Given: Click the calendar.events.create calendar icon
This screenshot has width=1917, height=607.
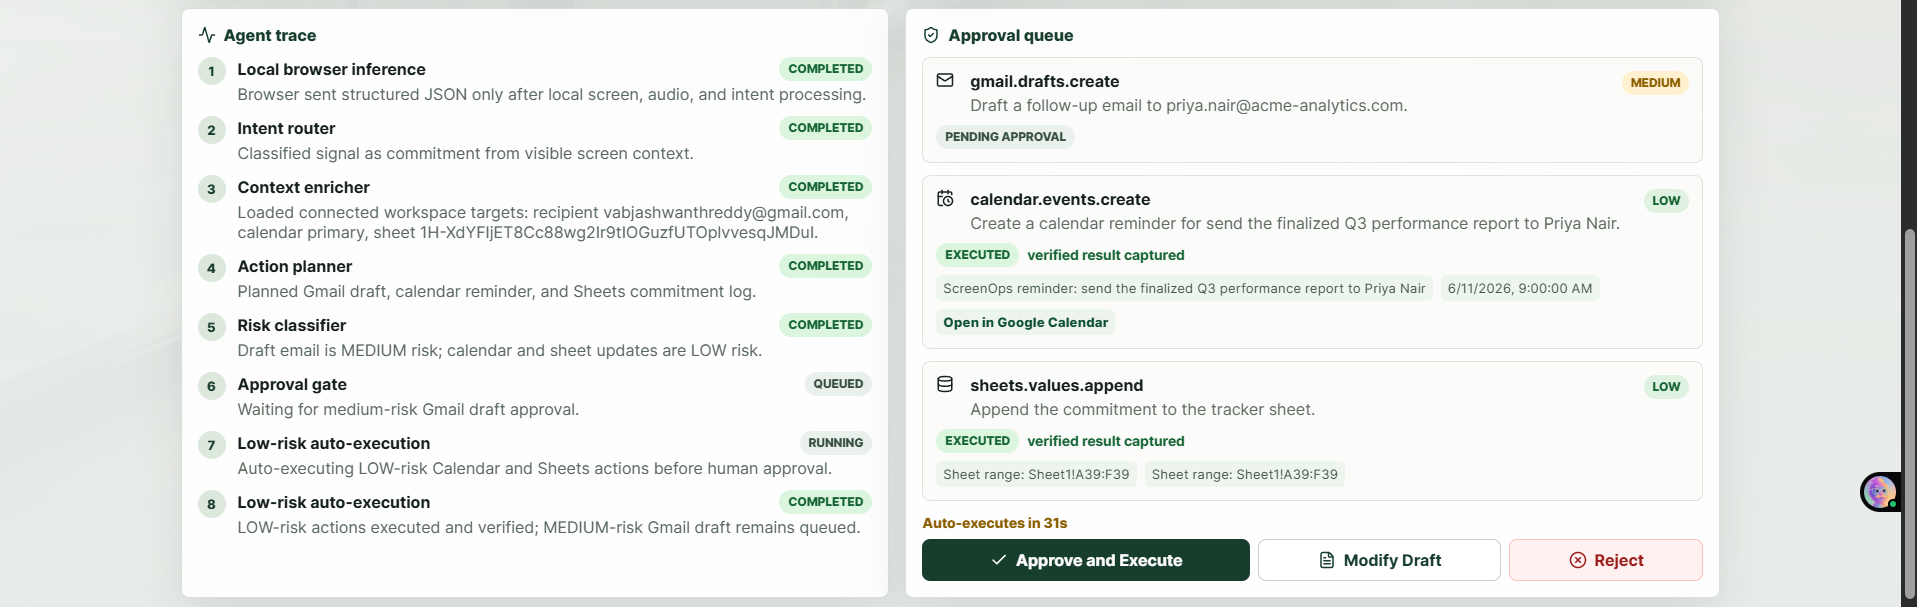Looking at the screenshot, I should tap(945, 198).
